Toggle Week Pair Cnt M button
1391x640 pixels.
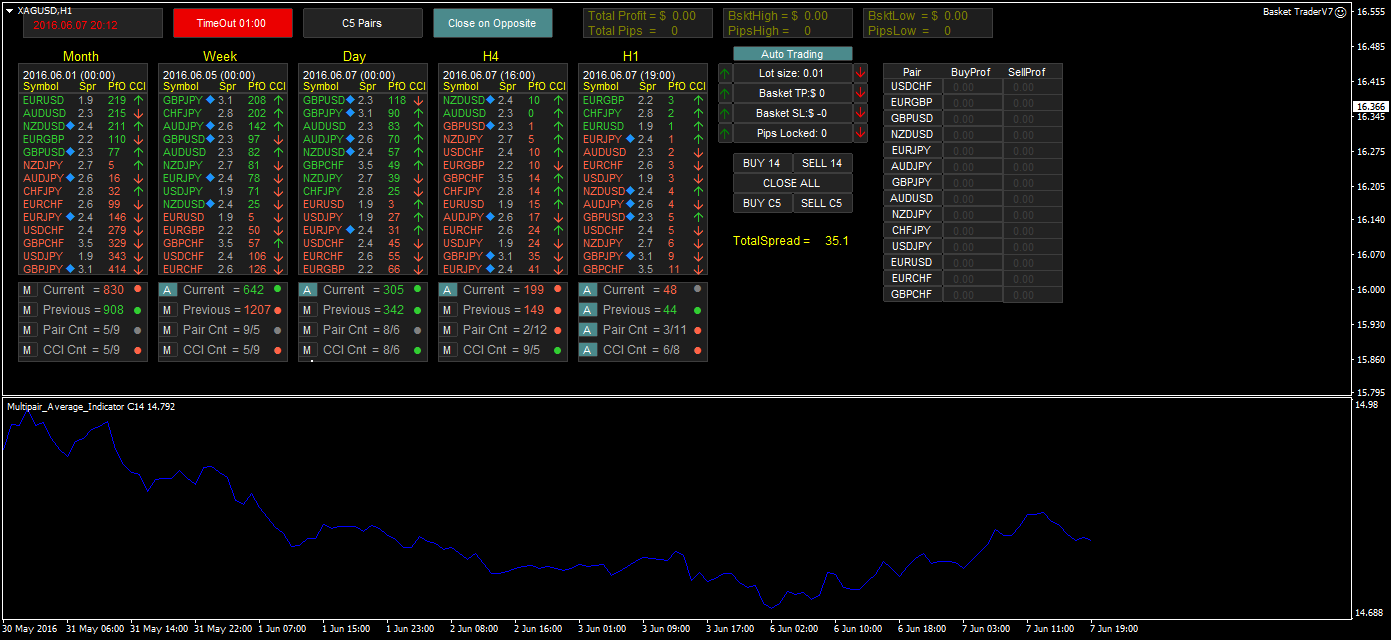(168, 330)
